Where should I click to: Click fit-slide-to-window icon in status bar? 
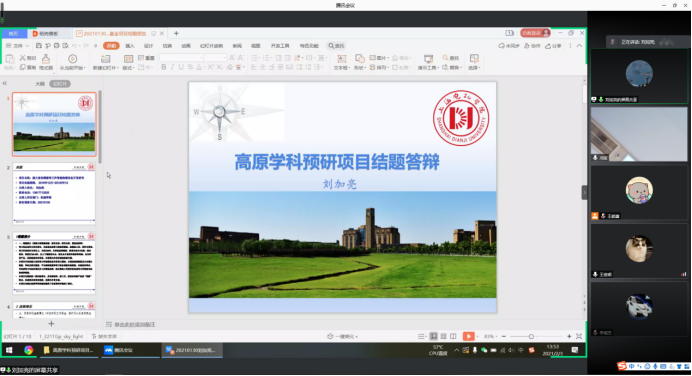point(579,336)
